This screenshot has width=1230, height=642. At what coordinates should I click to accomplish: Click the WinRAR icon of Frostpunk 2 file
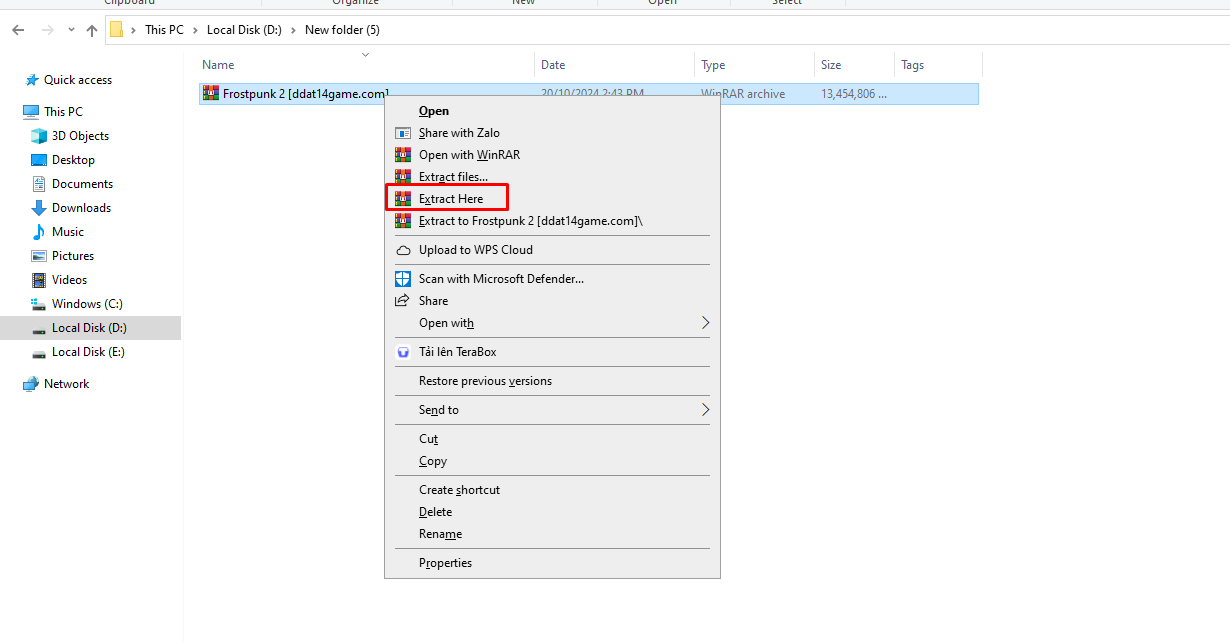pos(211,93)
